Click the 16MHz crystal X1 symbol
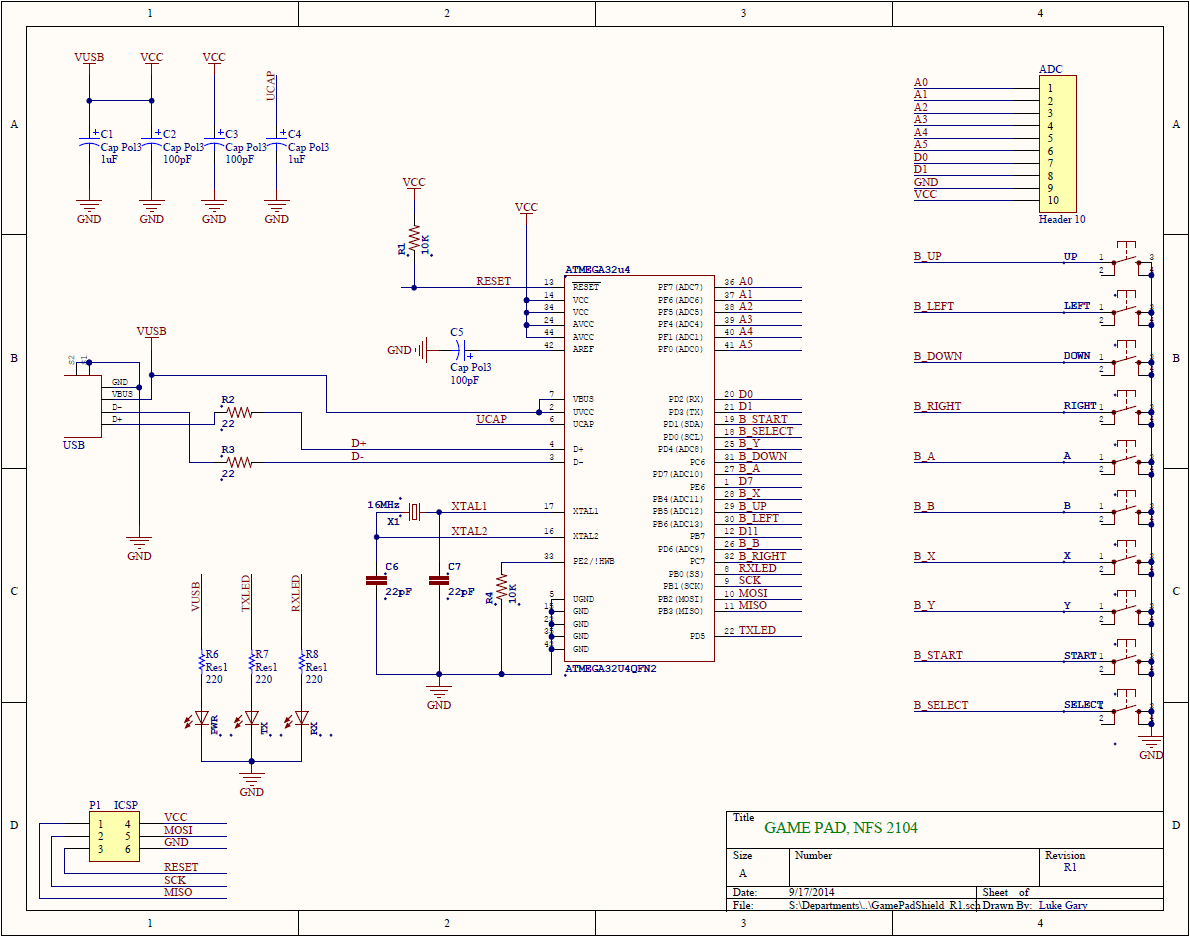The width and height of the screenshot is (1190, 937). [x=415, y=514]
